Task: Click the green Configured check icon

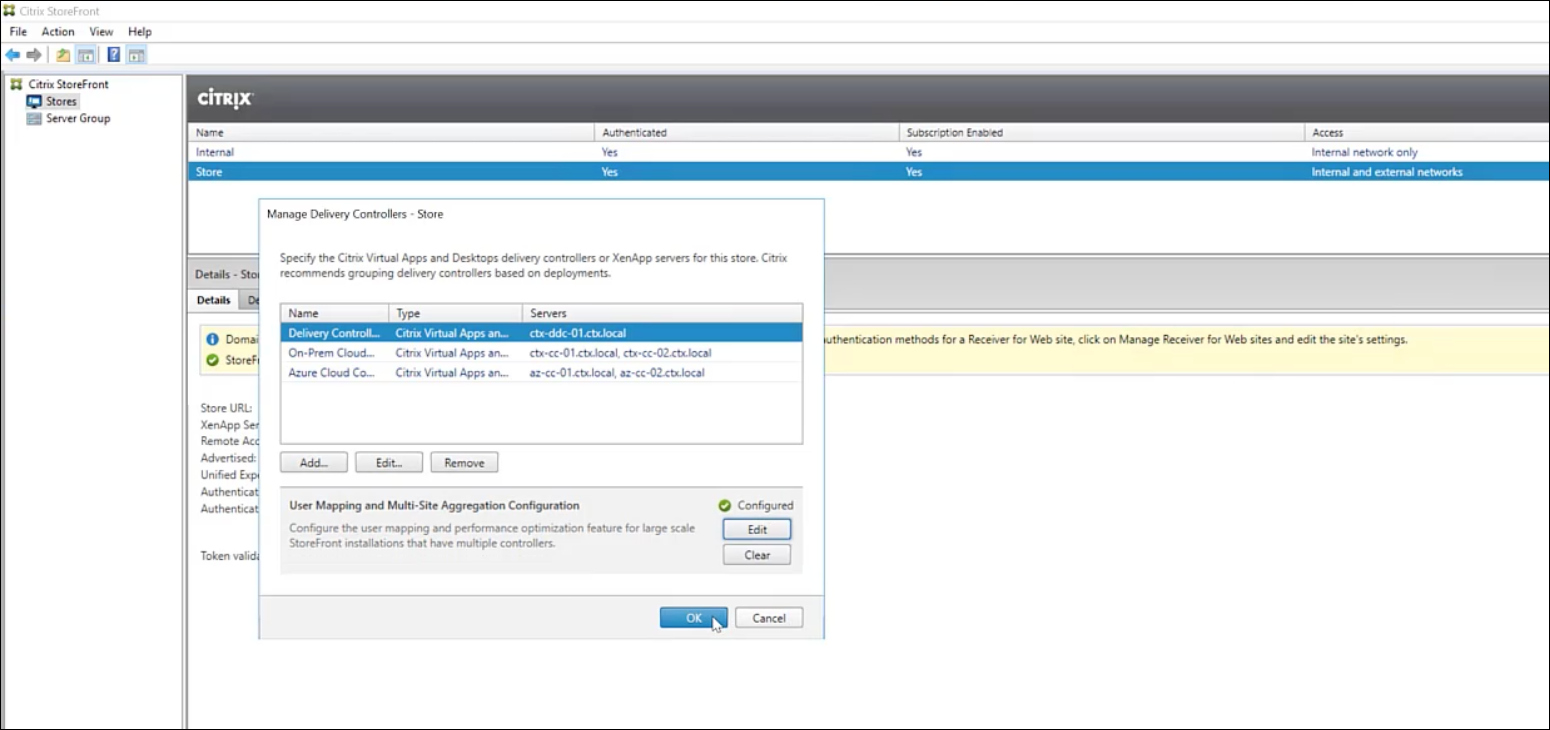Action: click(725, 505)
